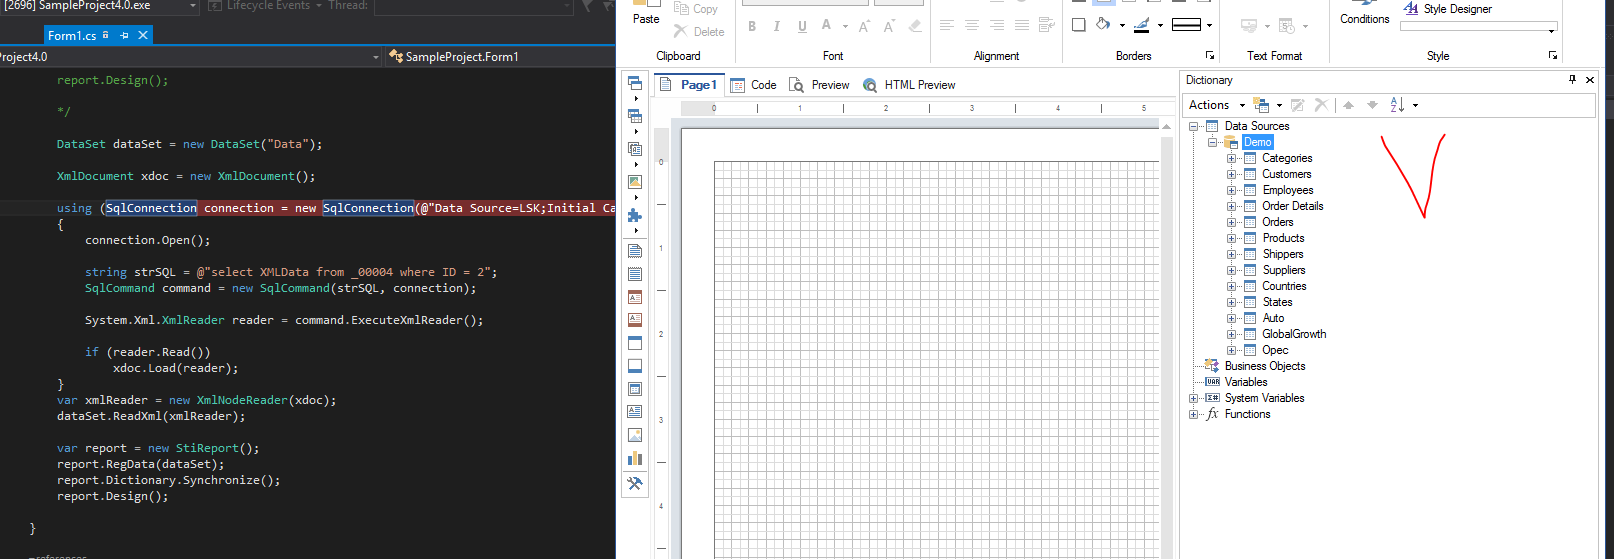This screenshot has height=559, width=1614.
Task: Open the font color dropdown arrow
Action: coord(845,27)
